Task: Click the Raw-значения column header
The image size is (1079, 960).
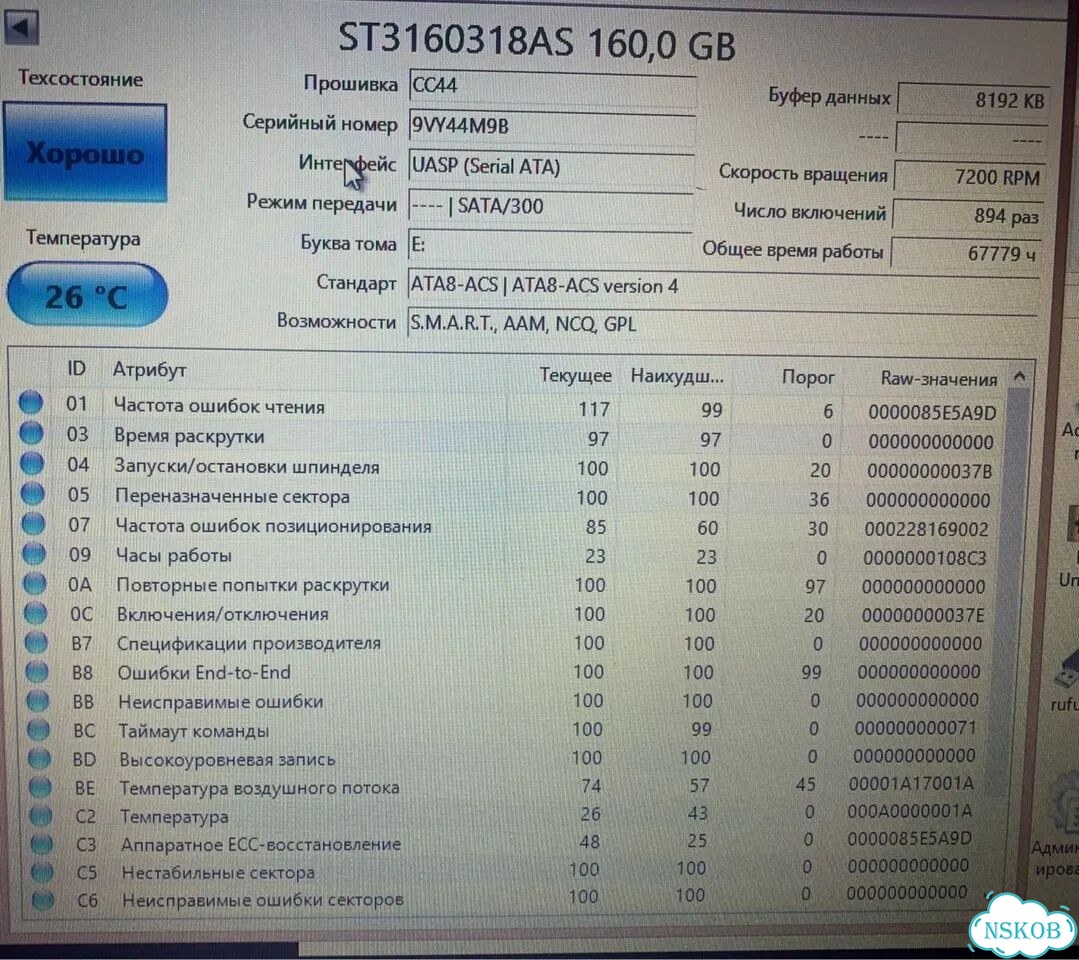Action: pyautogui.click(x=939, y=378)
